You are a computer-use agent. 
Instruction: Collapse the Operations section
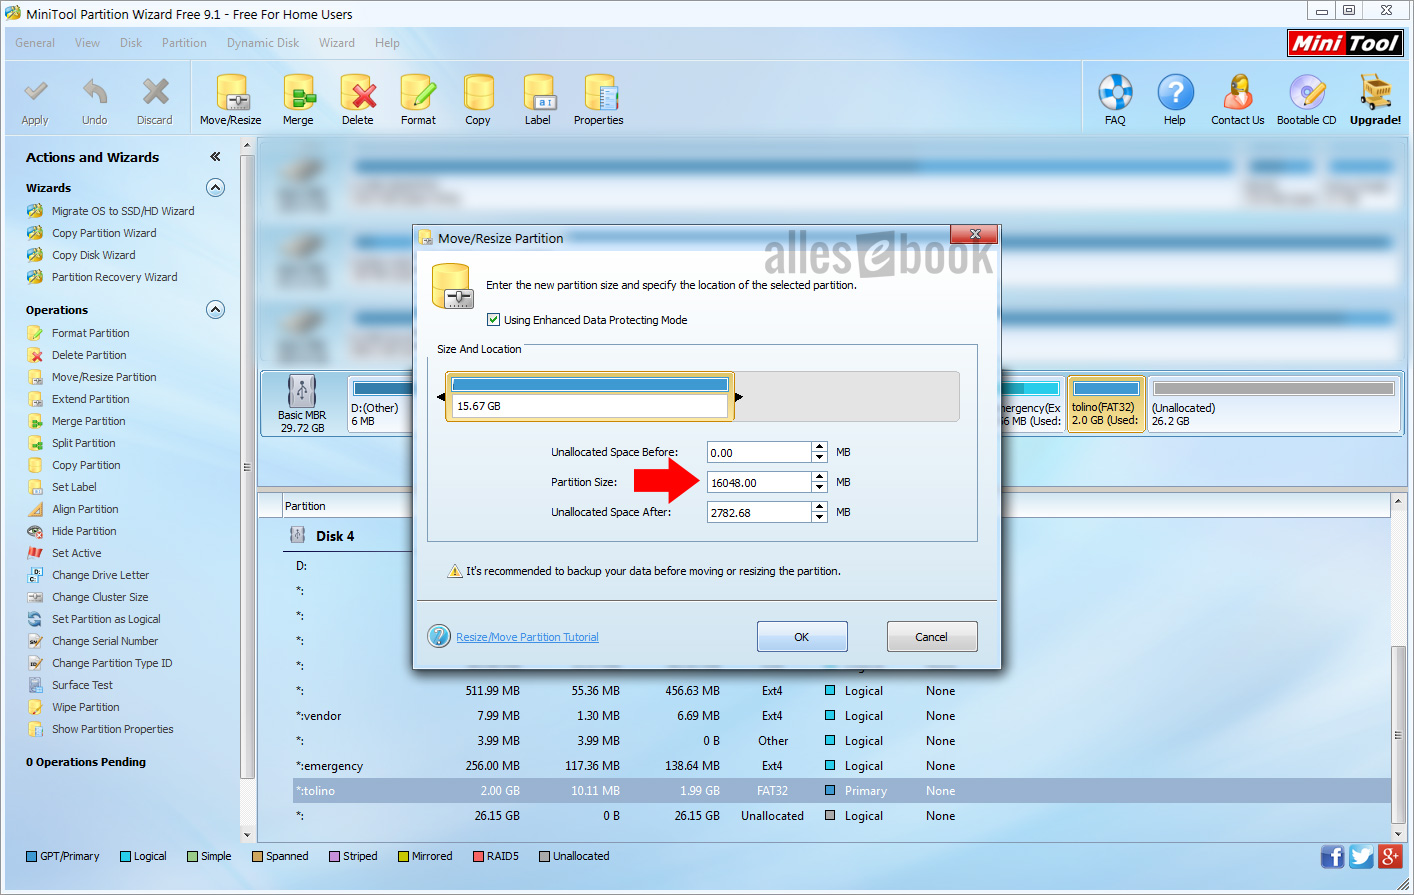click(x=215, y=310)
